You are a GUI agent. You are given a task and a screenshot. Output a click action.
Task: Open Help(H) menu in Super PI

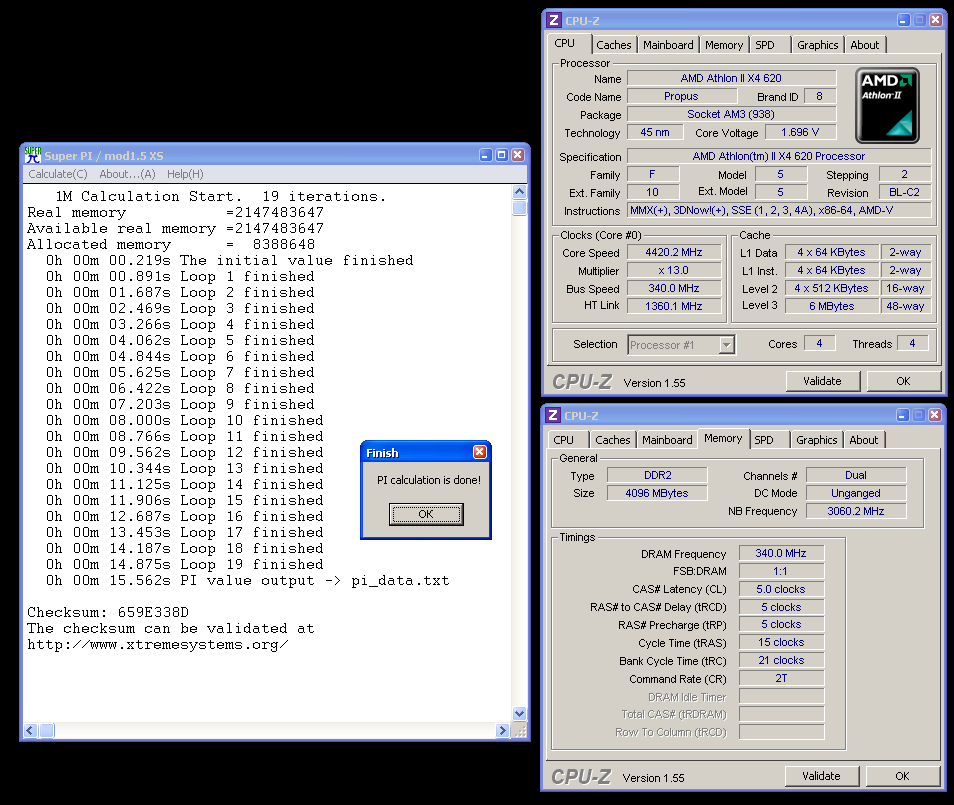tap(185, 174)
